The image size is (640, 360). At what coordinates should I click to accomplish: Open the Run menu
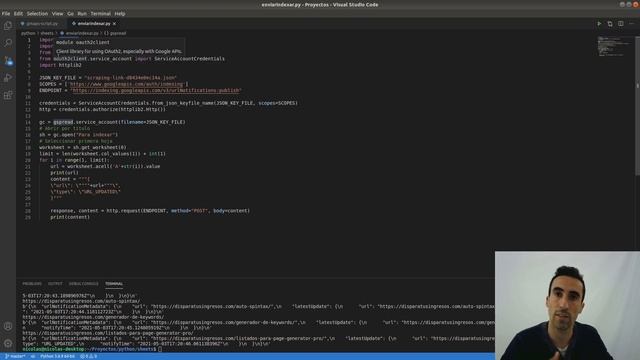[82, 13]
